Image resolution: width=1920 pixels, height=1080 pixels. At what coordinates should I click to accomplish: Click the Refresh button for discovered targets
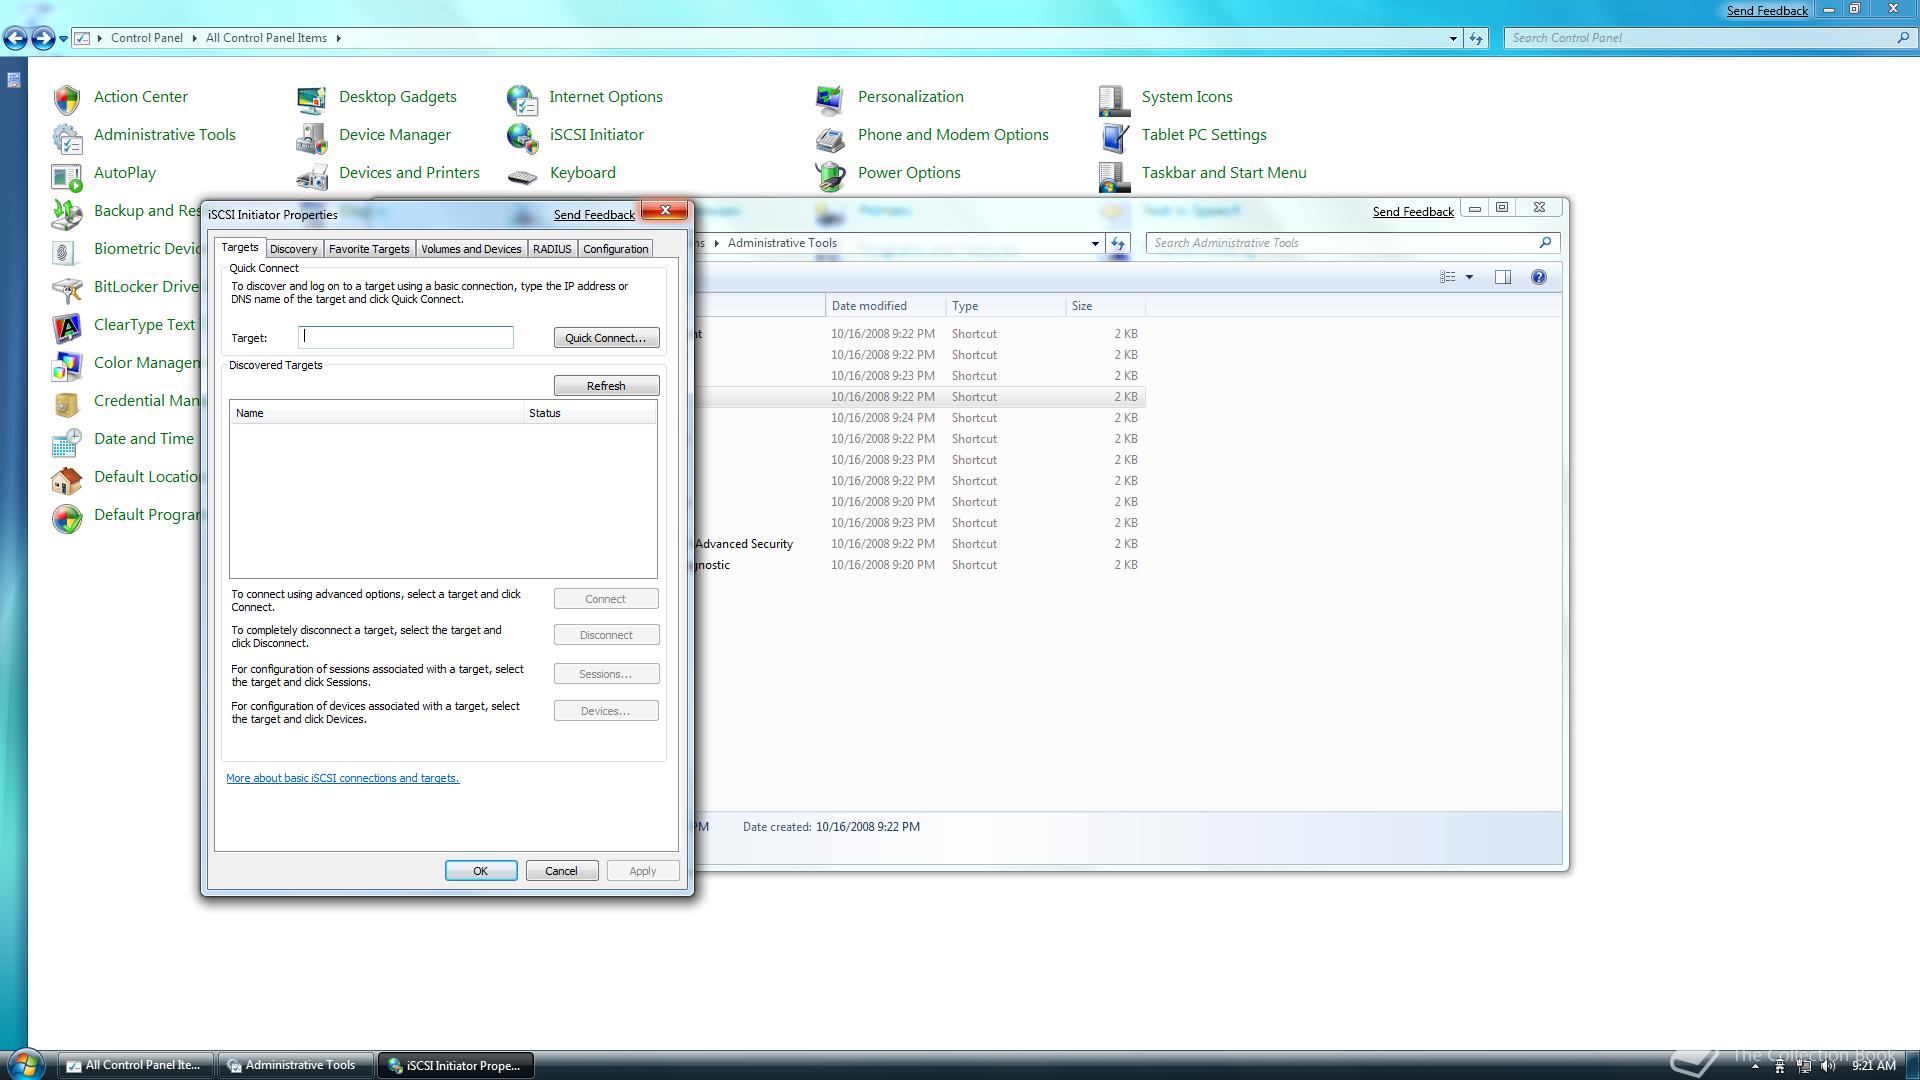coord(606,386)
